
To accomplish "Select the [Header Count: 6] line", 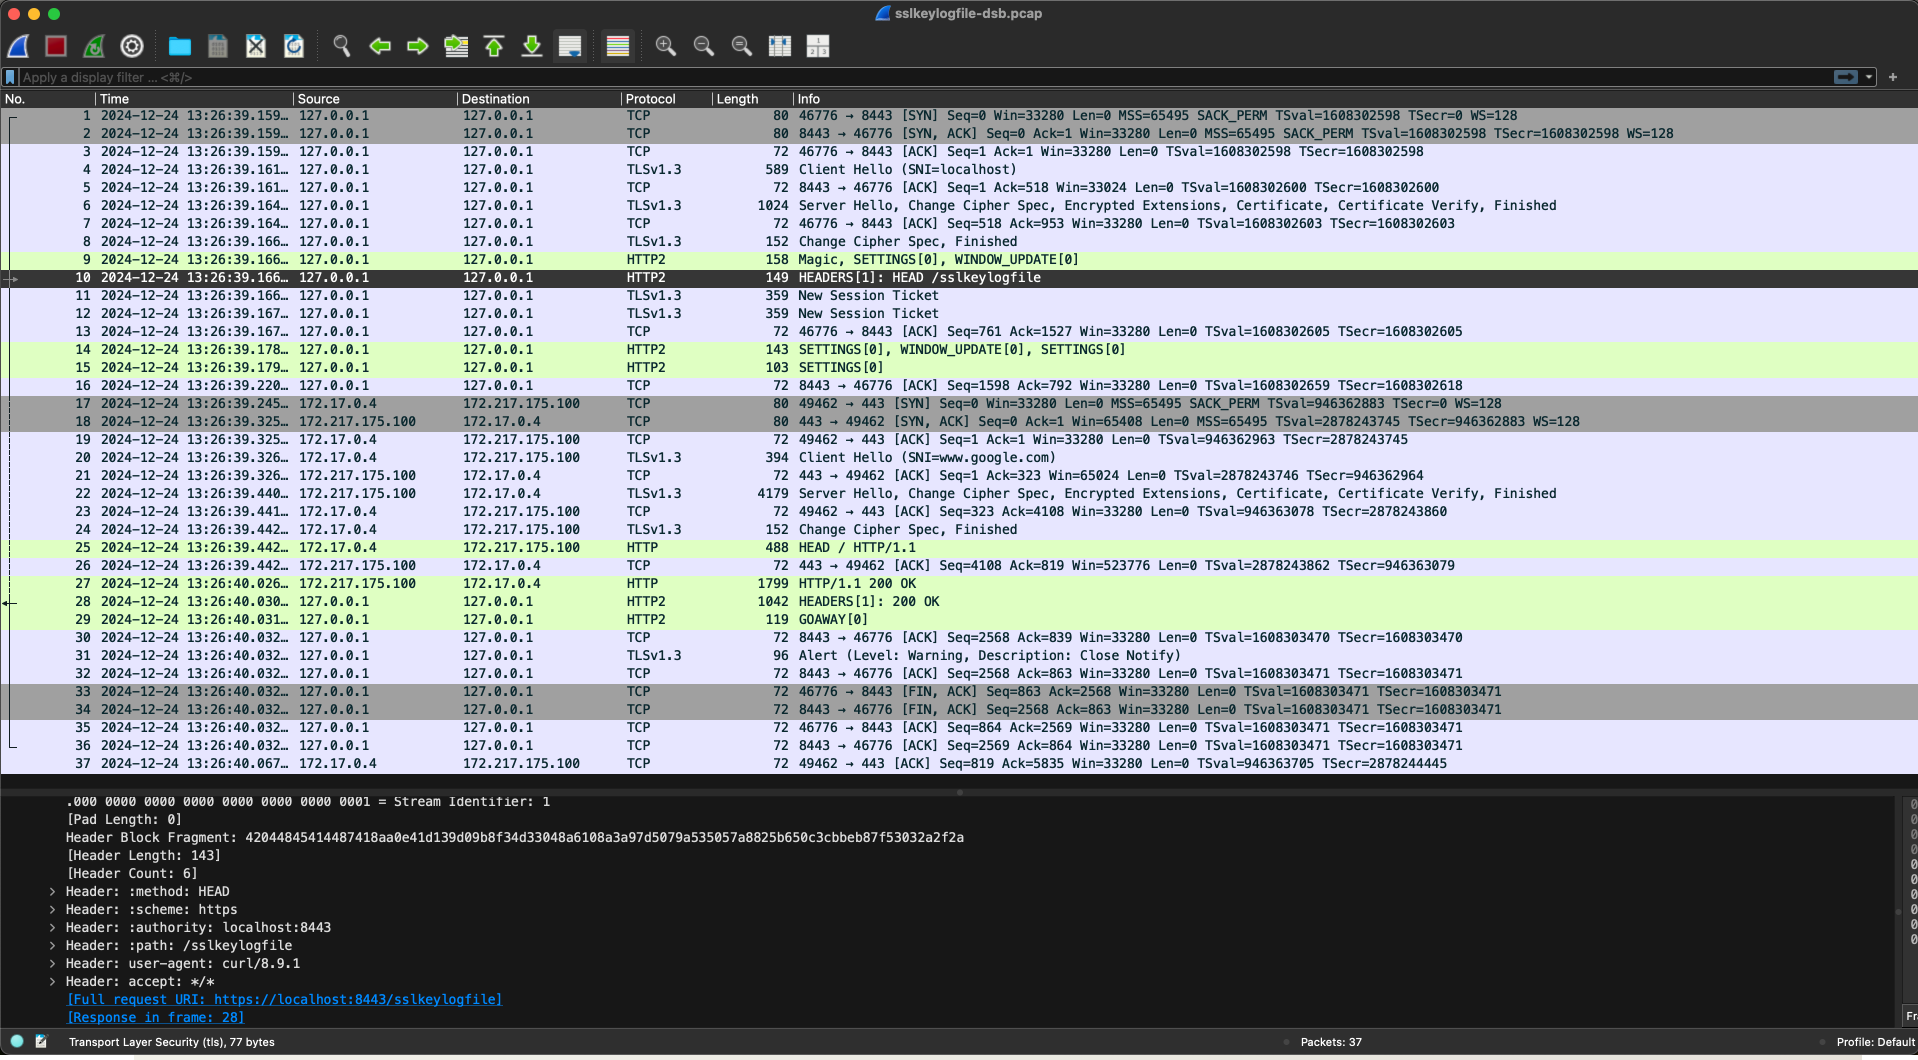I will [x=132, y=873].
